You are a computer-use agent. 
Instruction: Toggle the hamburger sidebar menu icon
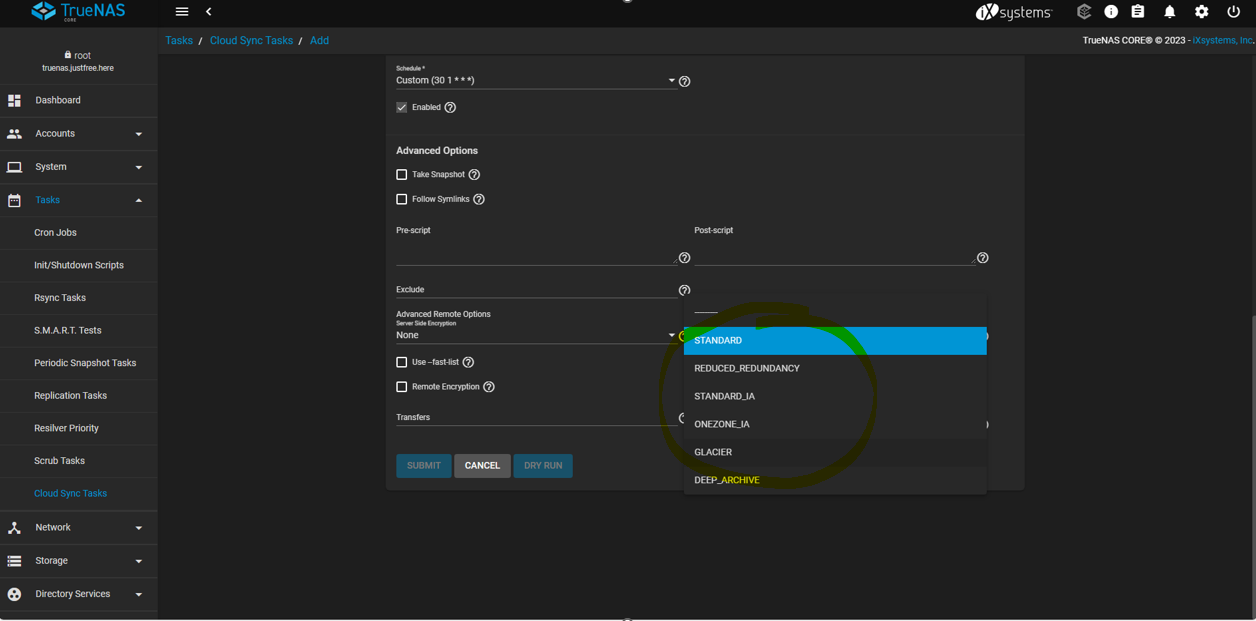click(x=182, y=12)
